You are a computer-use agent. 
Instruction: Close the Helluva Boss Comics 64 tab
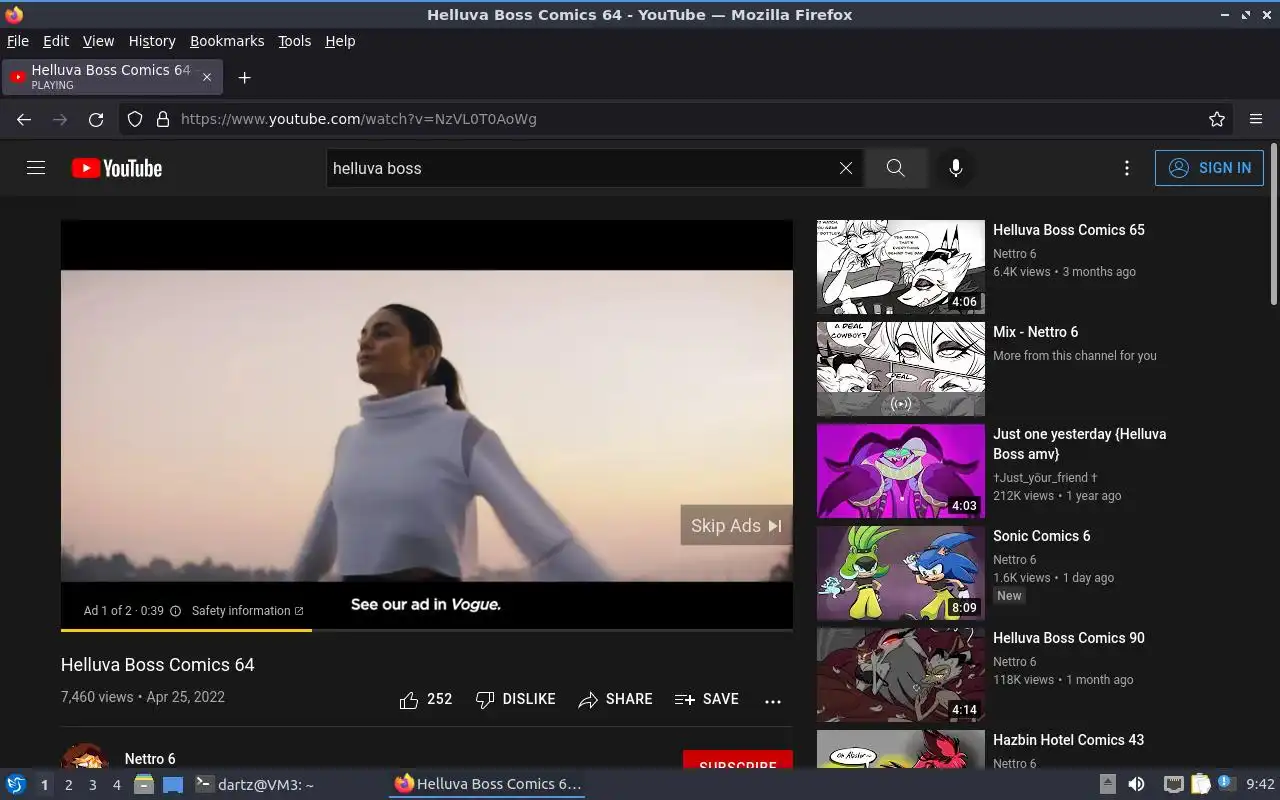tap(207, 77)
